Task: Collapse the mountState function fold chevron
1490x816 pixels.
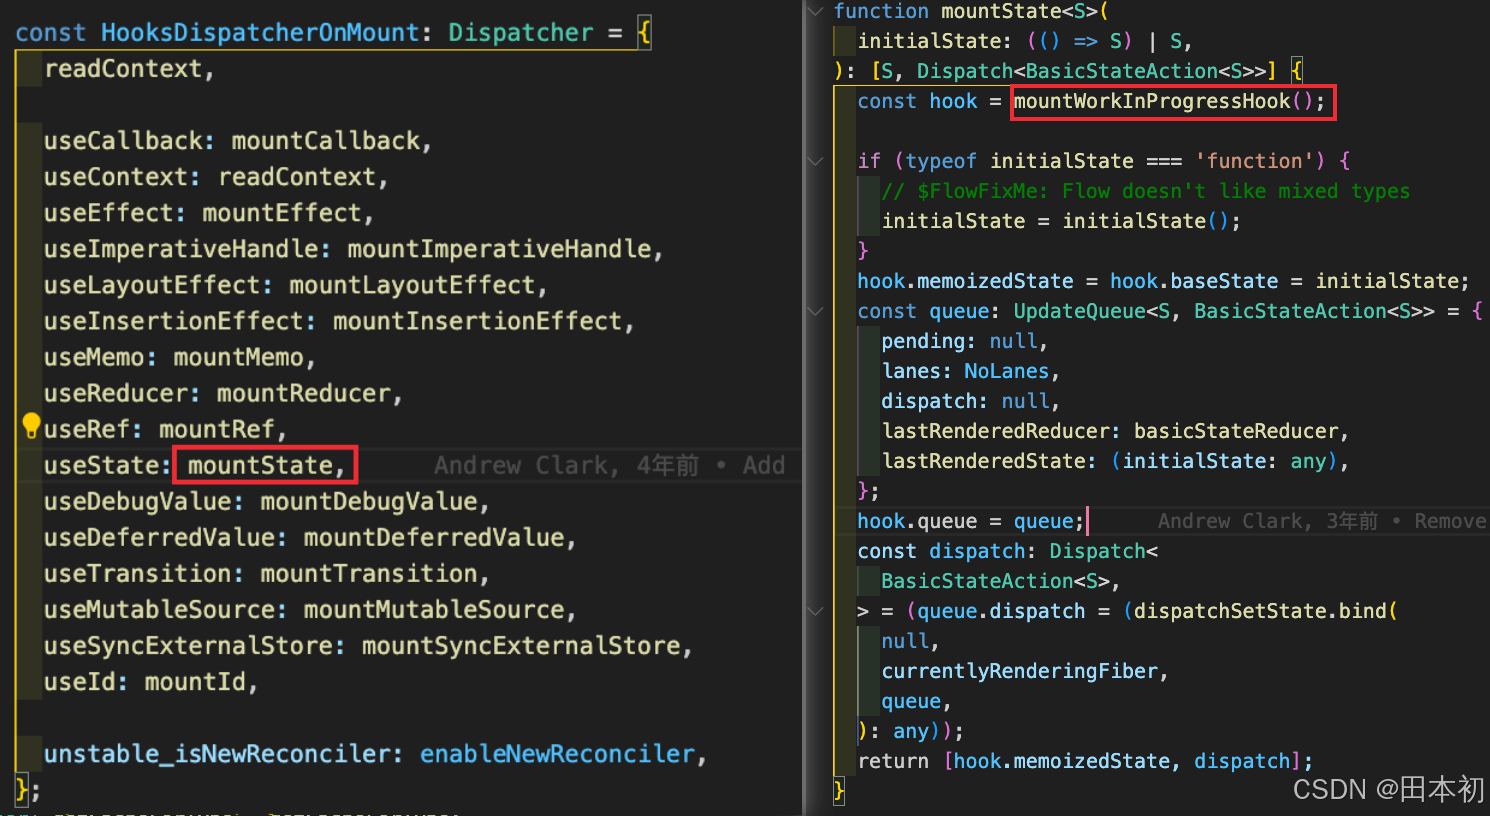Action: coord(816,11)
